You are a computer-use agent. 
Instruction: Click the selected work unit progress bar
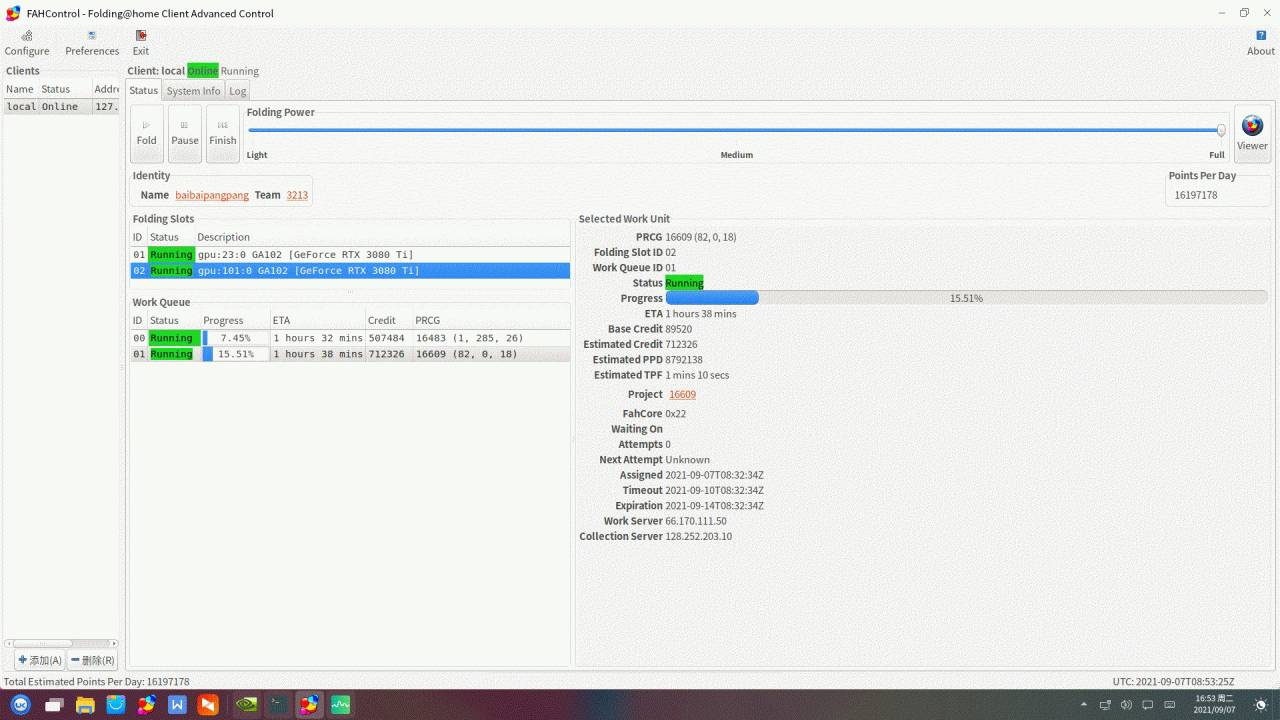pos(966,298)
